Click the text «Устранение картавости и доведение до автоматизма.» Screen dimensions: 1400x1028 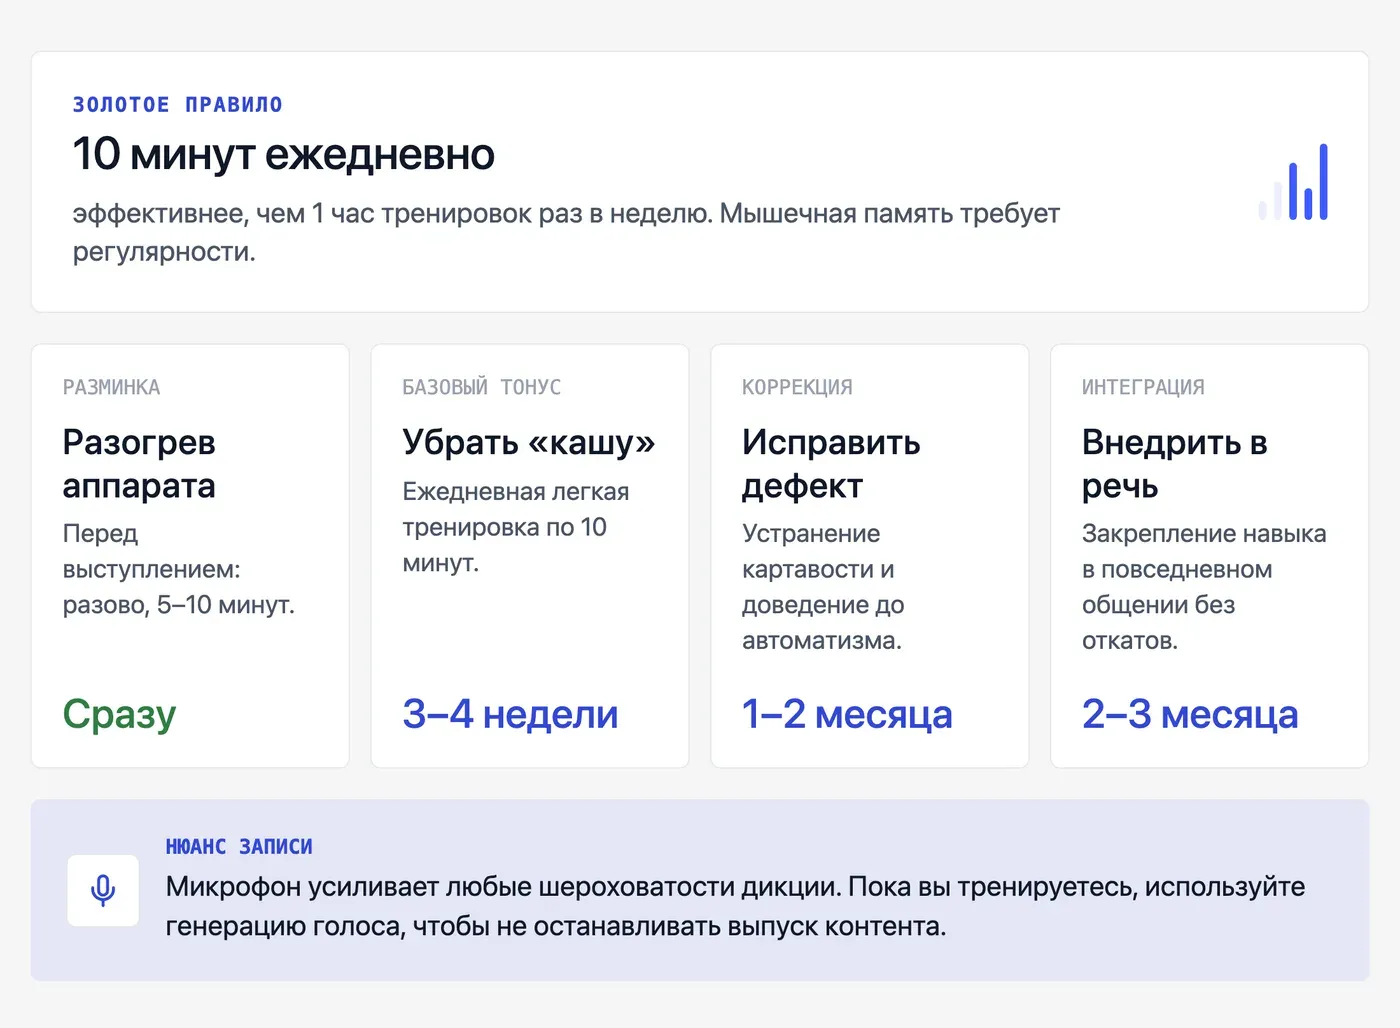click(823, 587)
